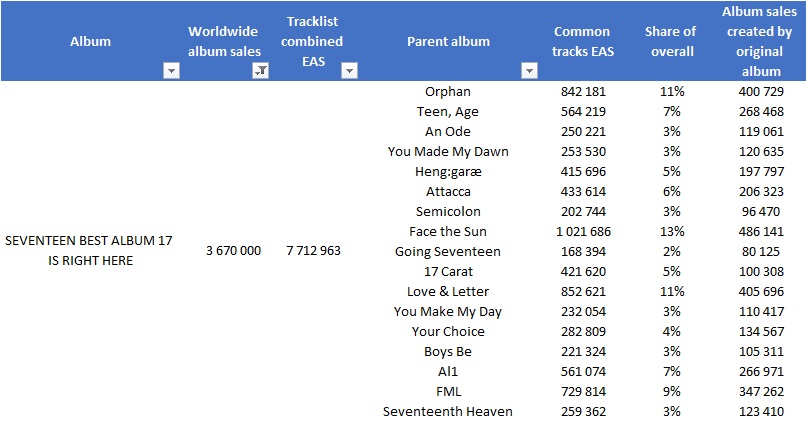Click the FML parent album cell
This screenshot has height=421, width=806.
point(448,391)
